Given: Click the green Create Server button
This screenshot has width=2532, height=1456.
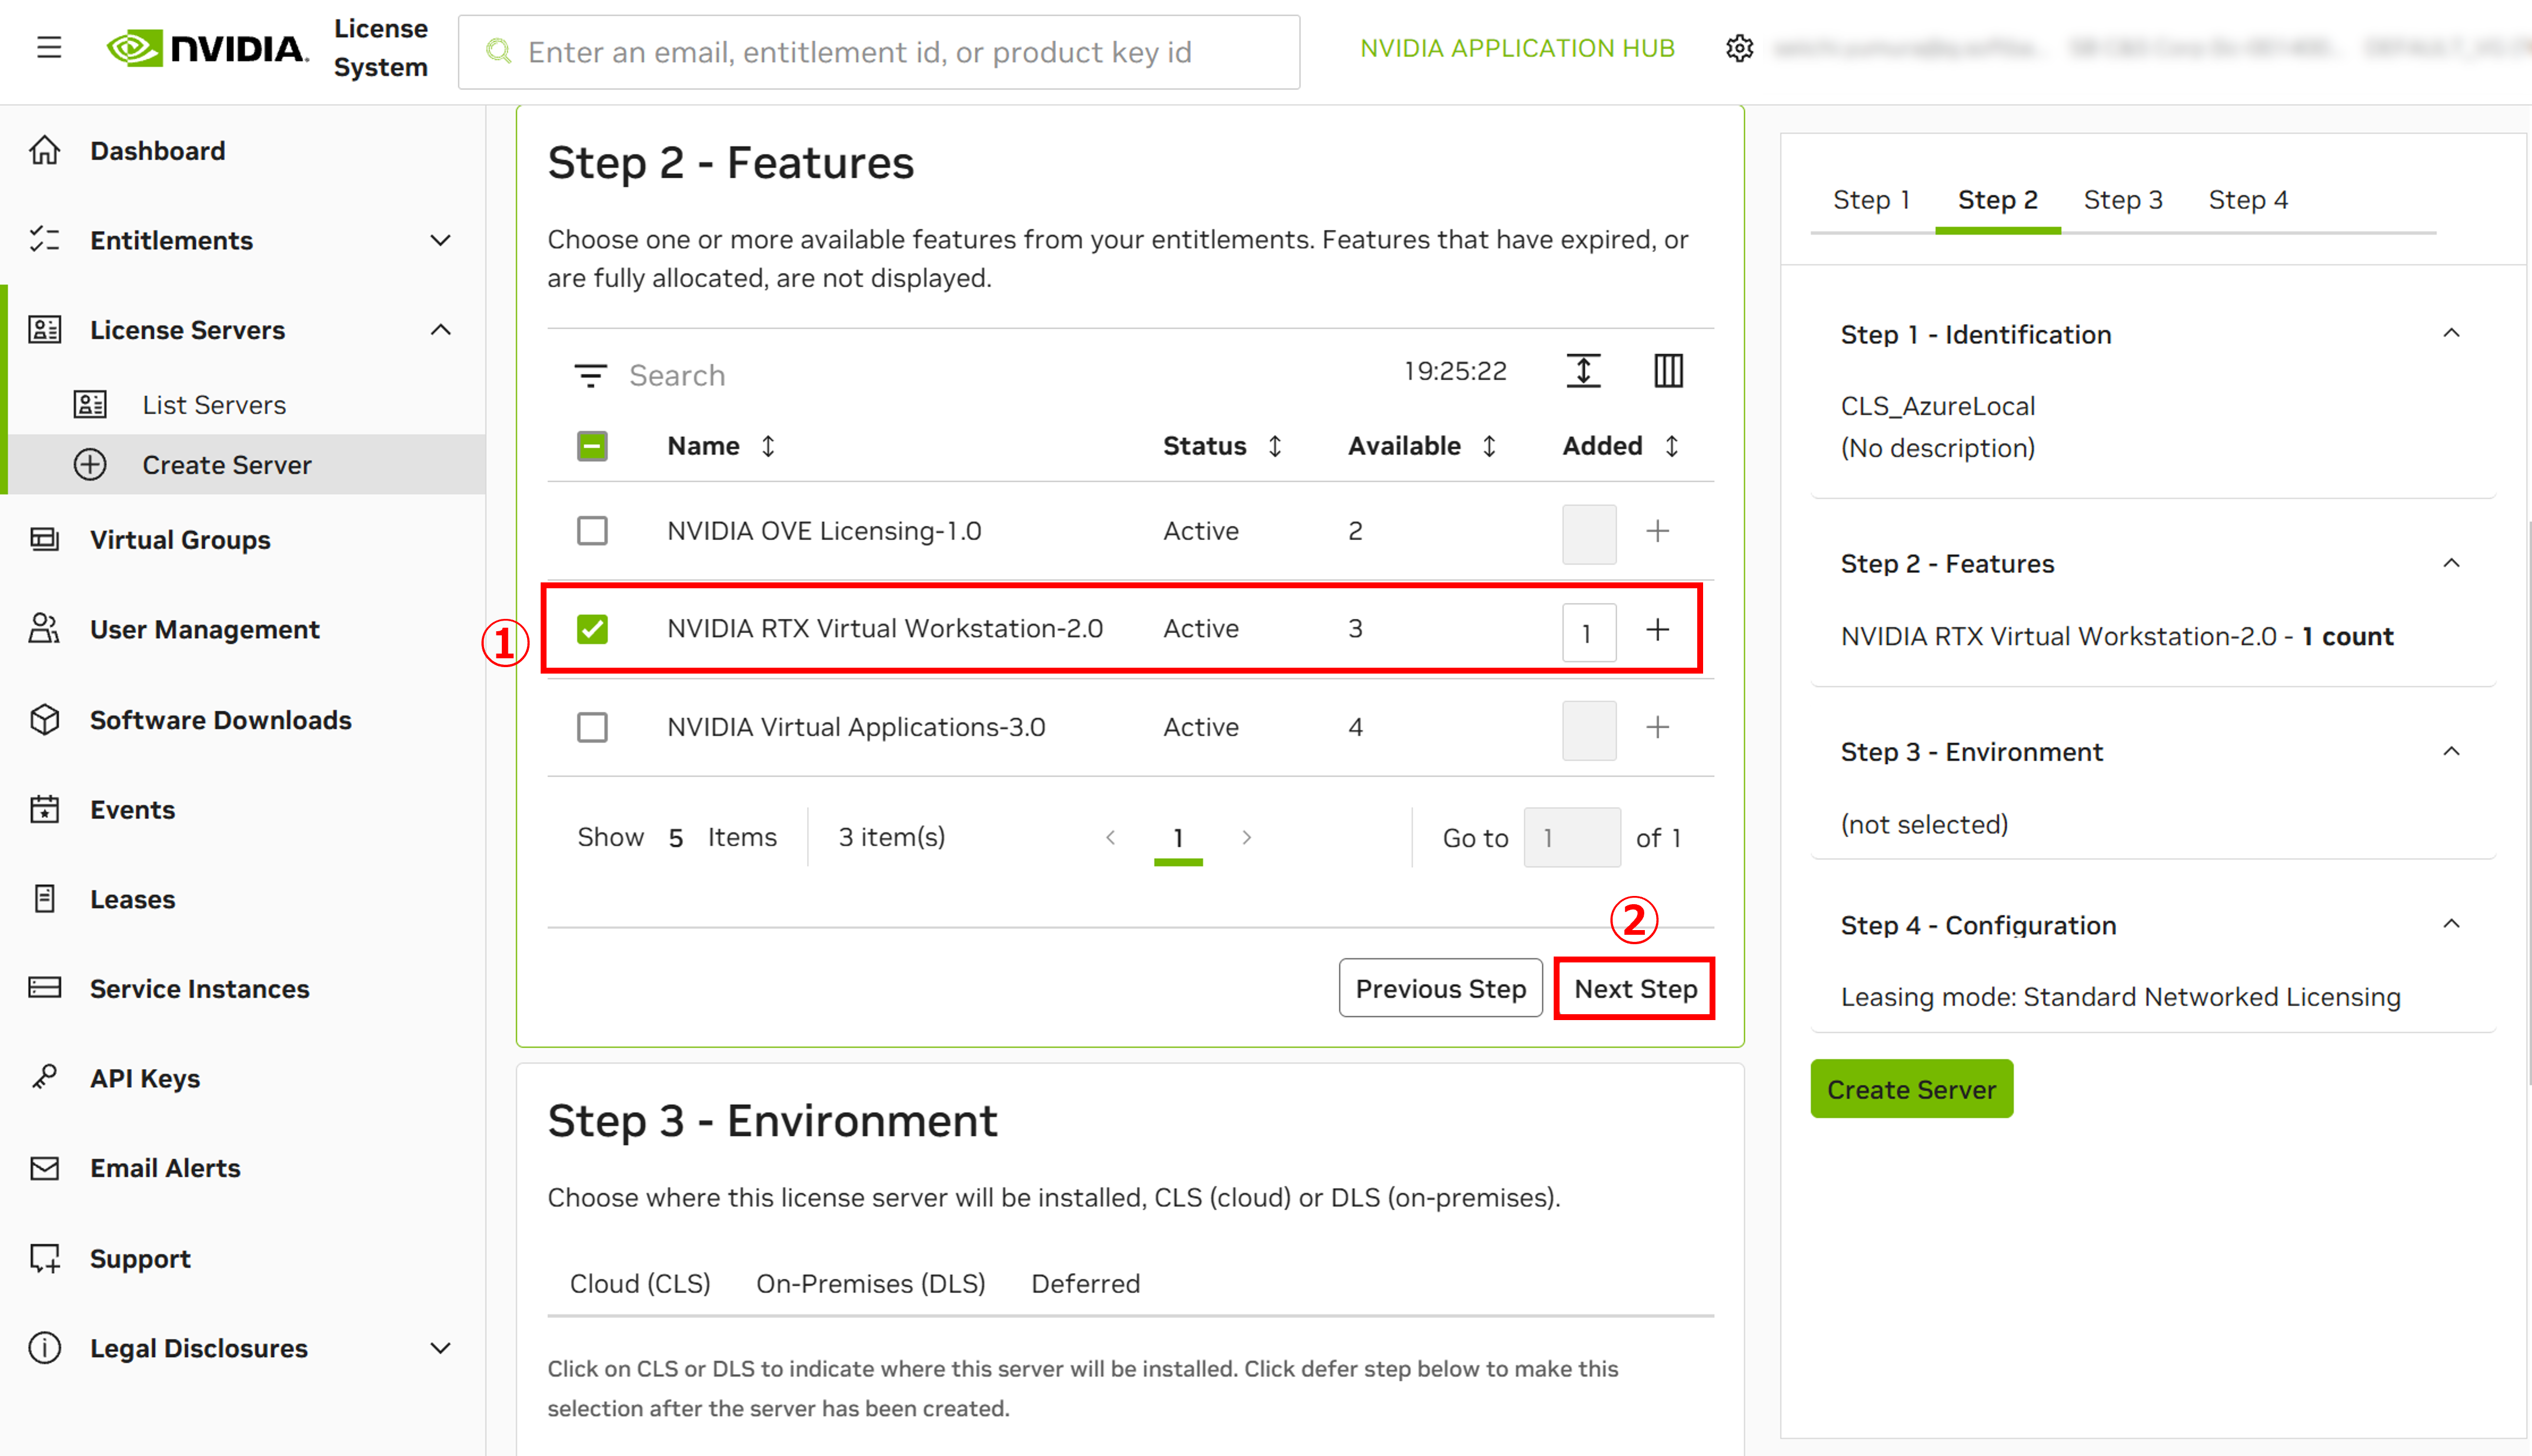Looking at the screenshot, I should (x=1911, y=1089).
